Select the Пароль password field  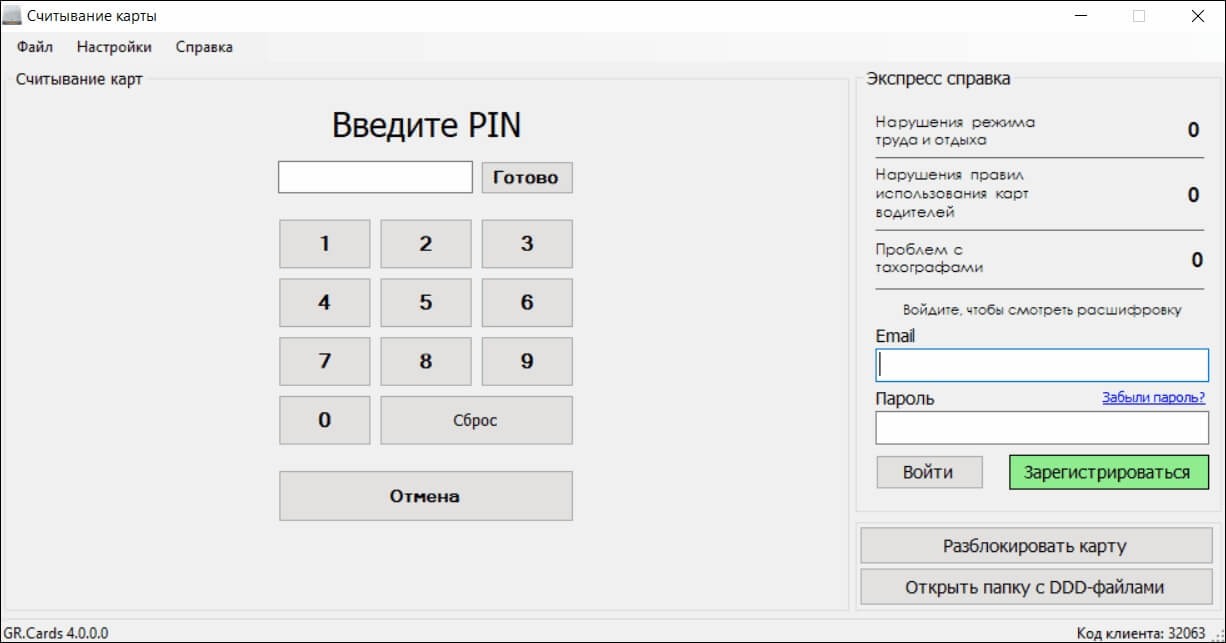click(x=1041, y=428)
